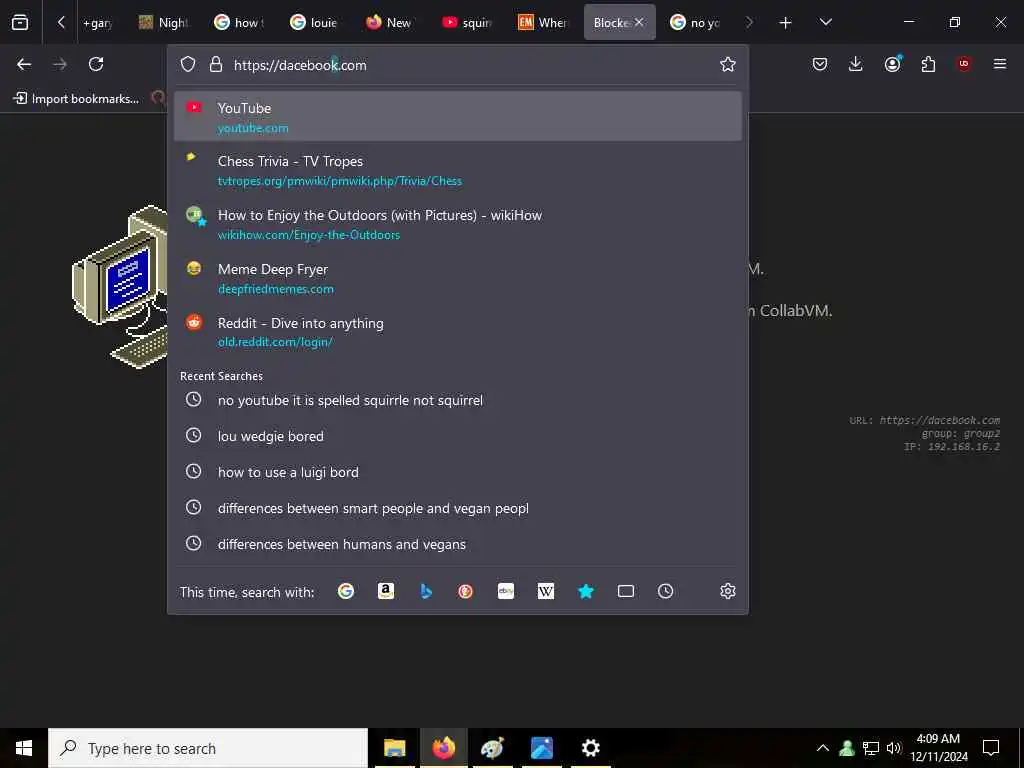This screenshot has width=1024, height=768.
Task: Open the Windows Start menu
Action: (24, 748)
